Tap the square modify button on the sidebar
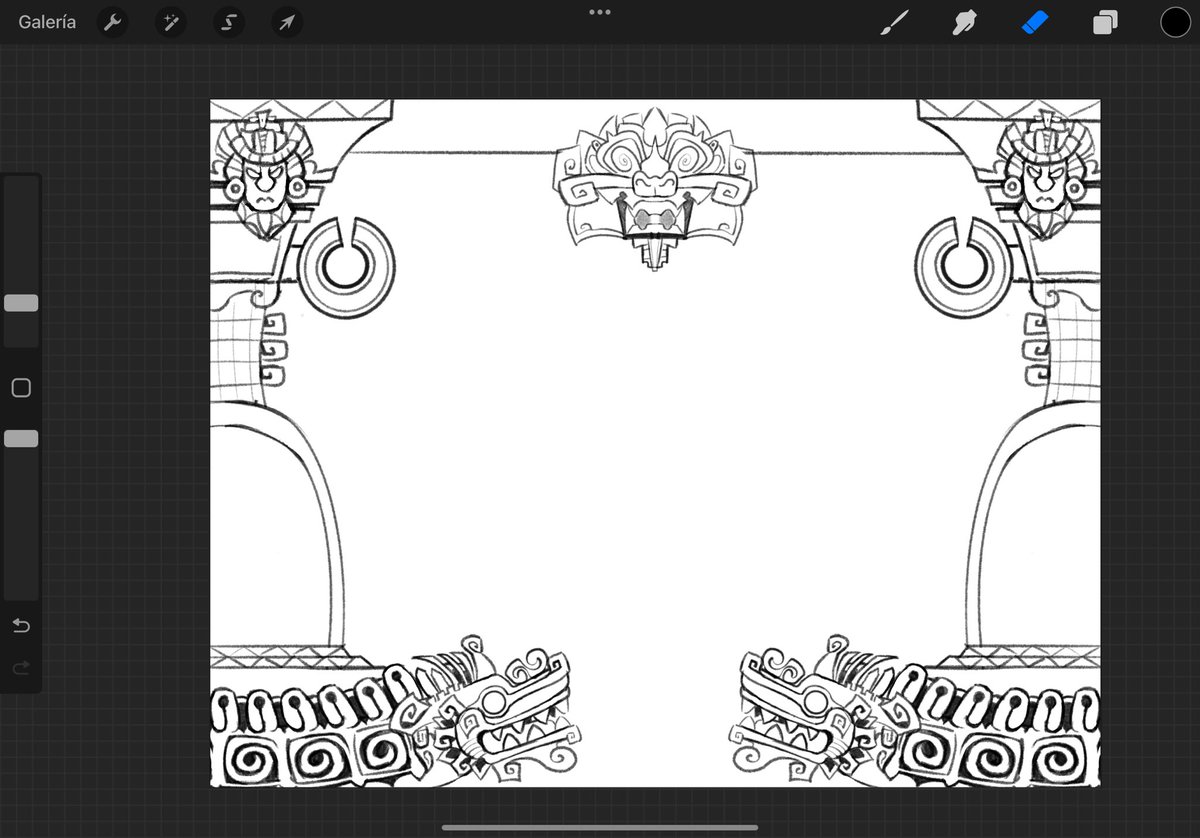Screen dimensions: 1200x838 click(x=21, y=387)
